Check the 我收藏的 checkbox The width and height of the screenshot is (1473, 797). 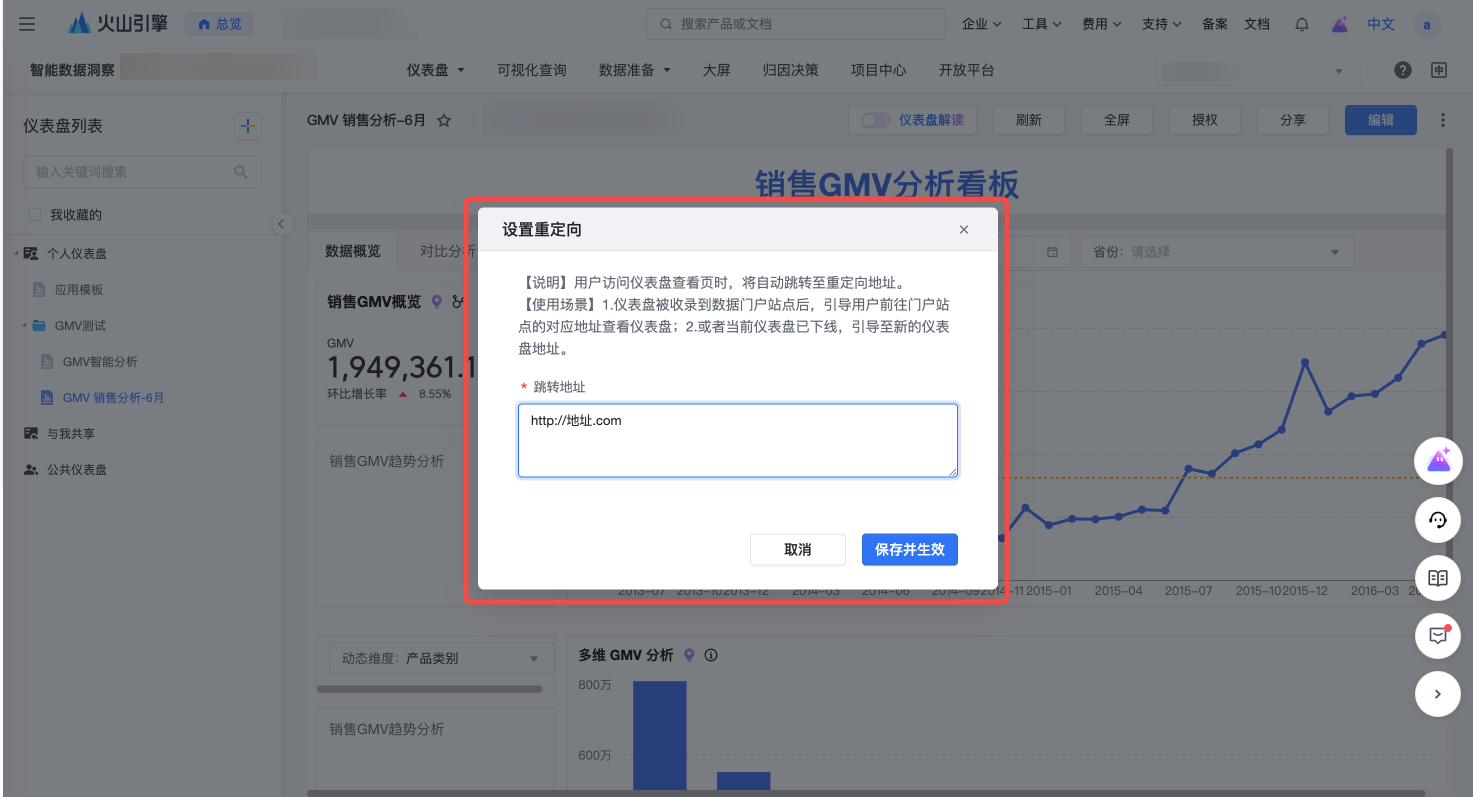coord(35,215)
